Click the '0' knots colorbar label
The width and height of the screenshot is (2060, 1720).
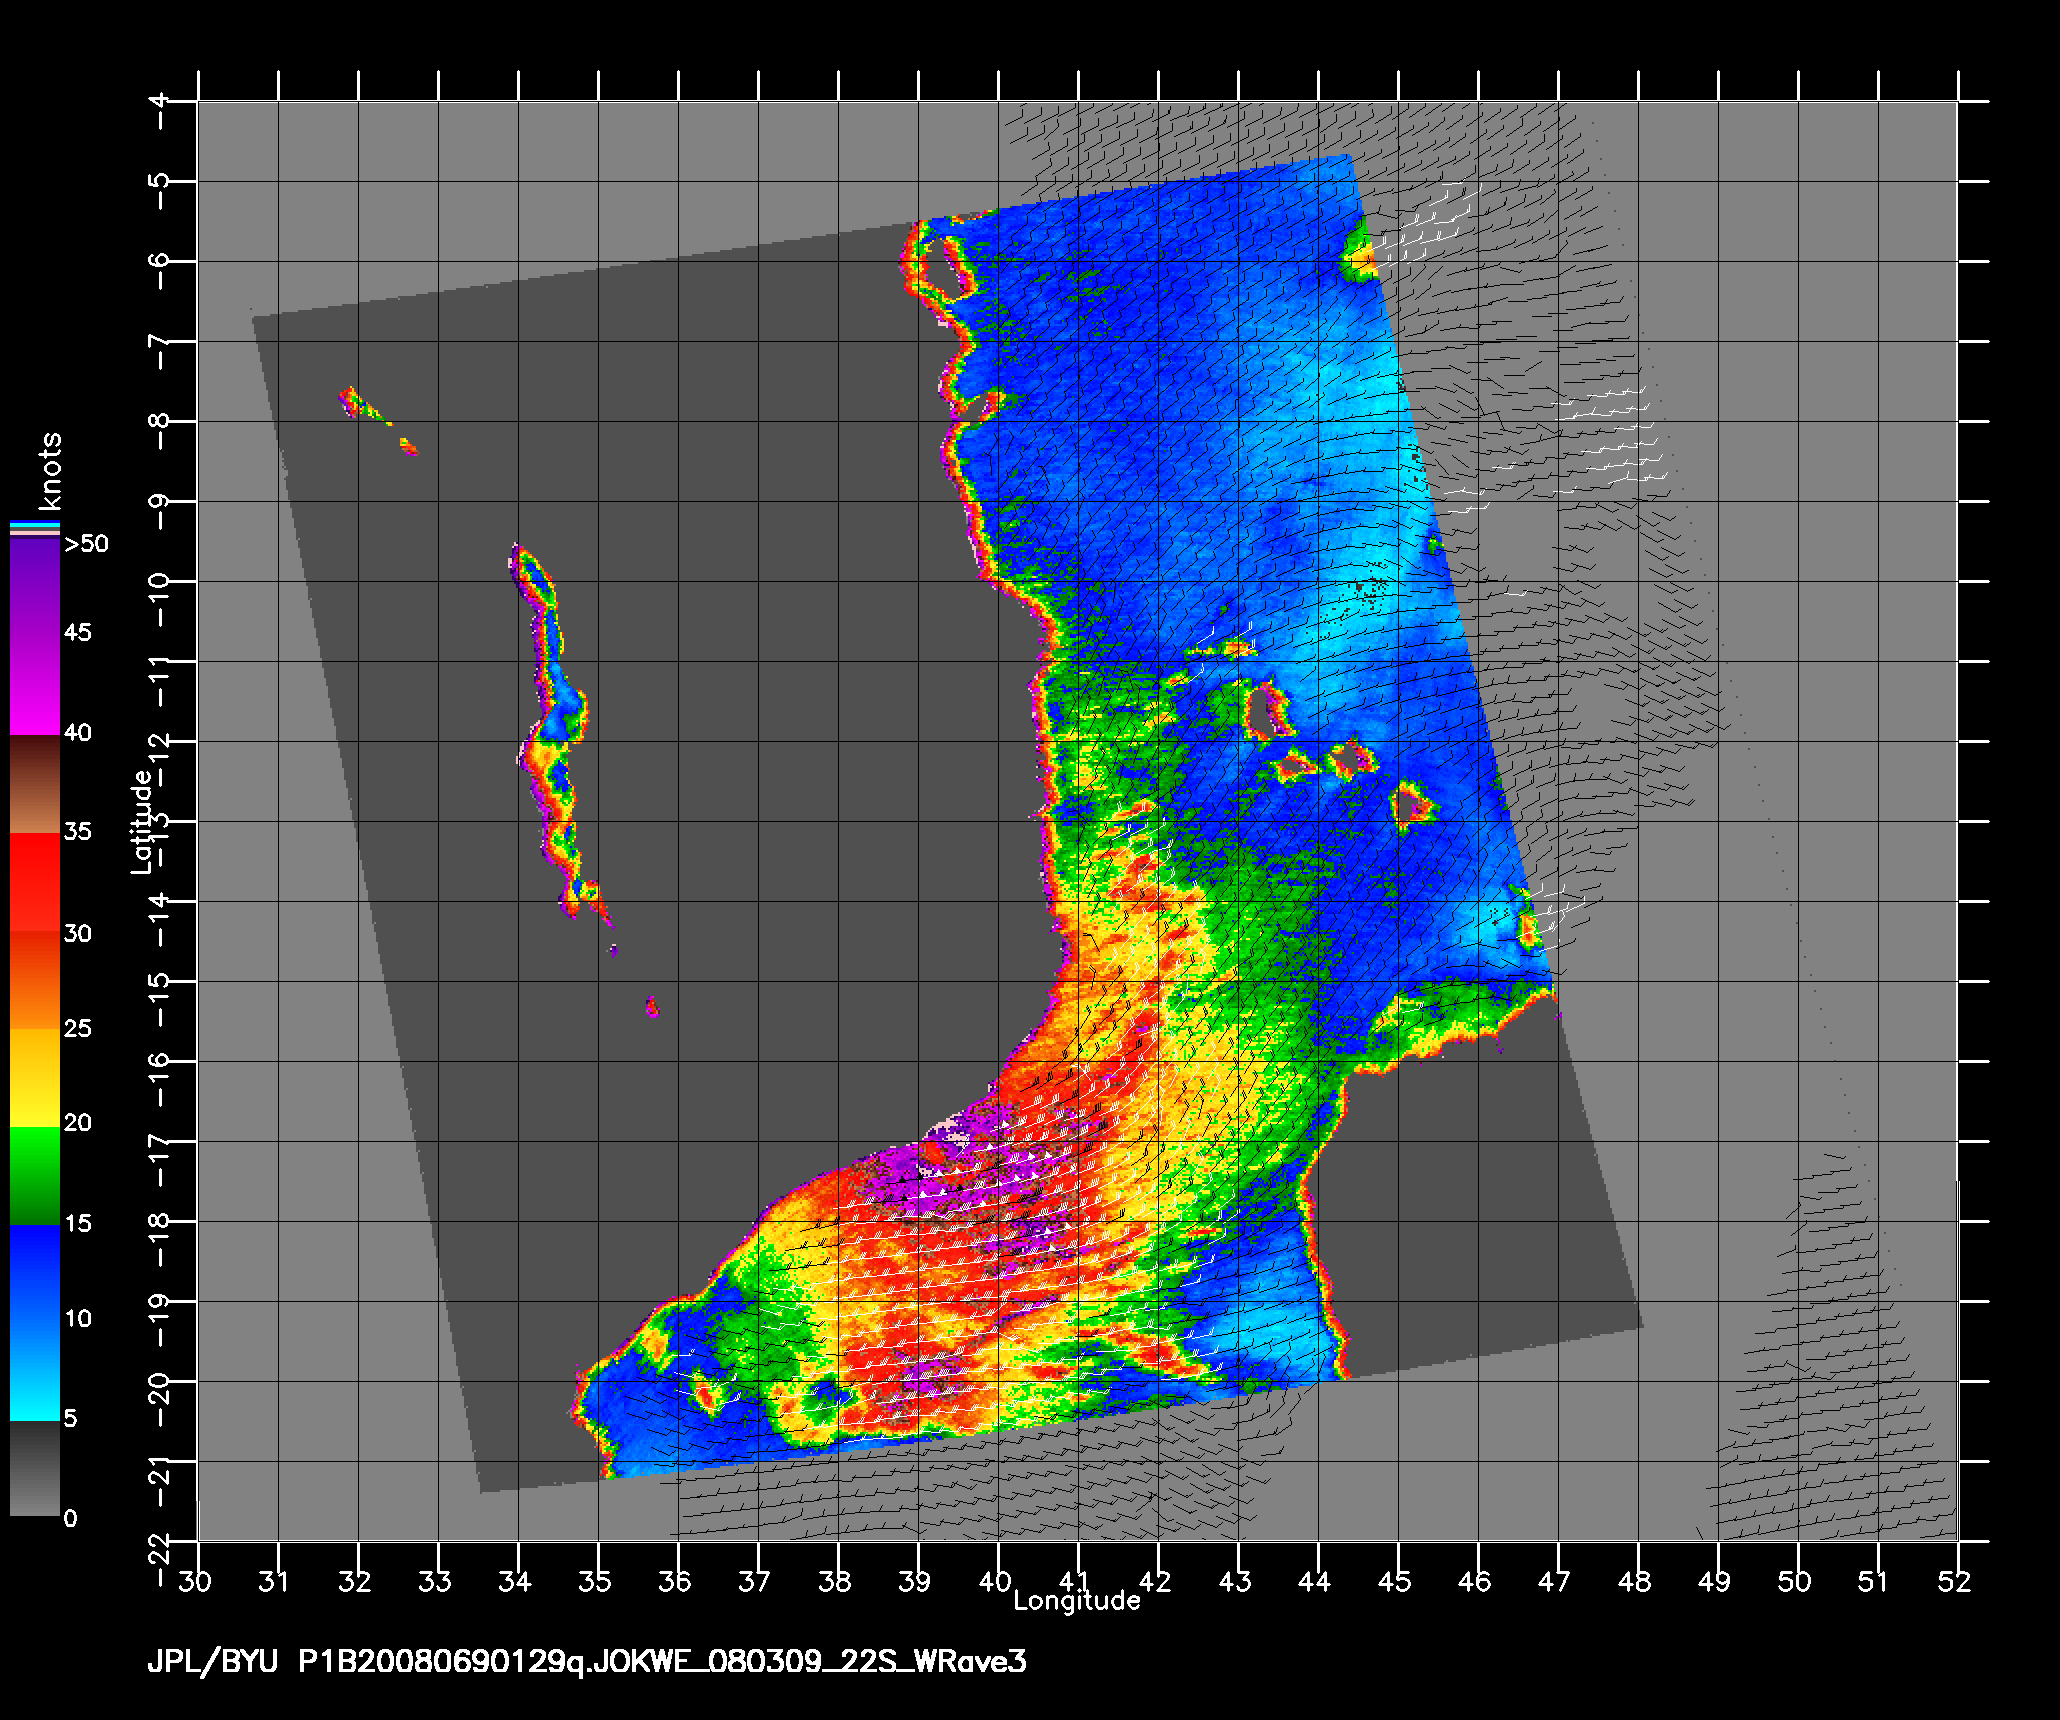tap(70, 1518)
